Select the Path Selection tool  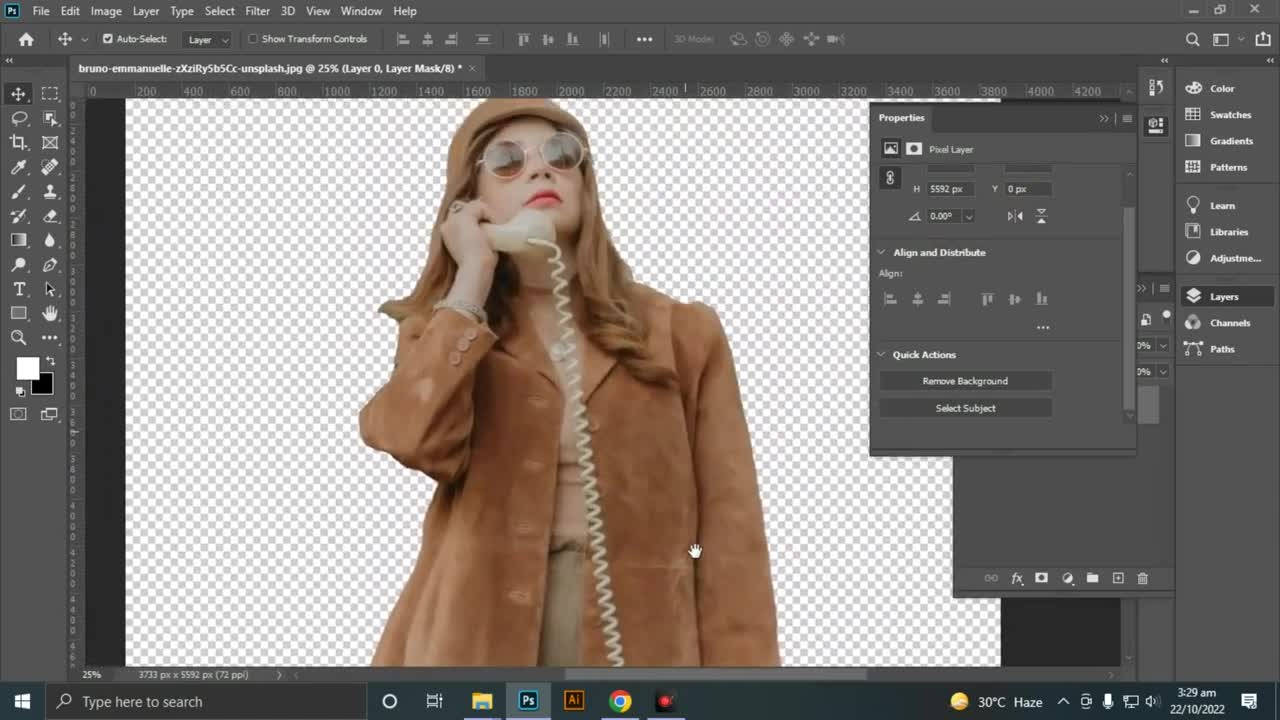tap(50, 289)
